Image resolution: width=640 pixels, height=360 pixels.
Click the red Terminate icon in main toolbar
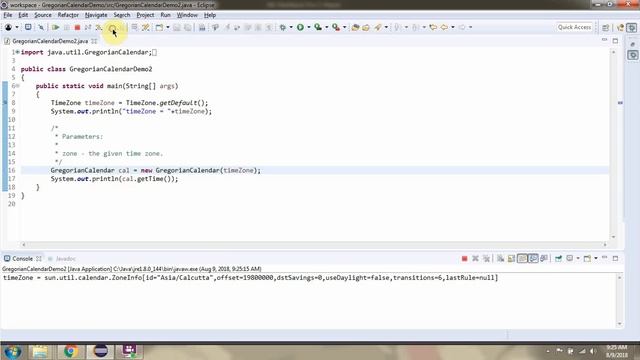[x=77, y=27]
